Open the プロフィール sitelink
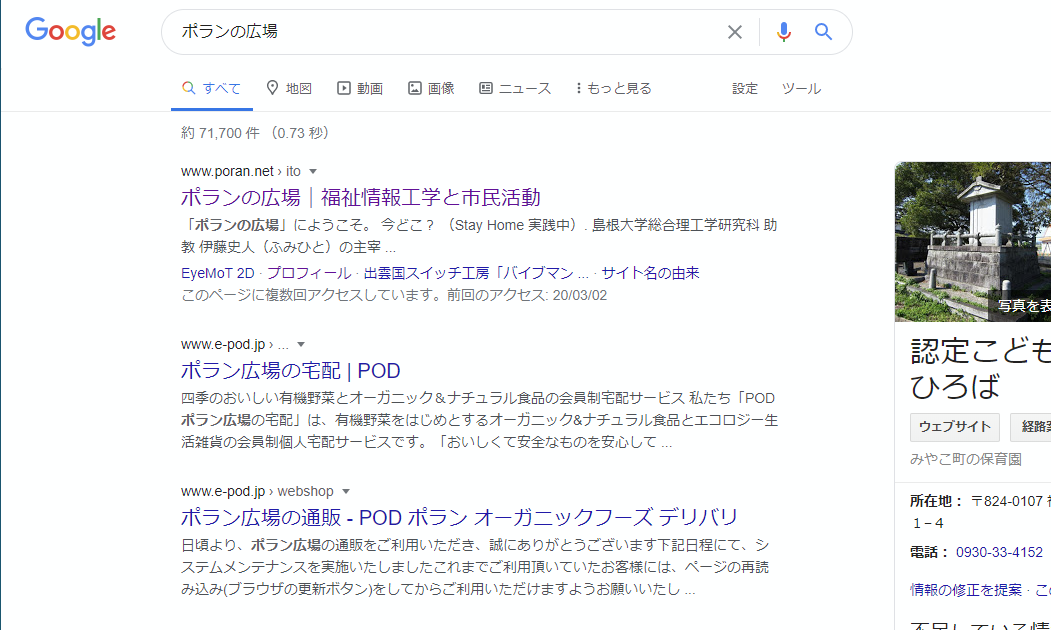This screenshot has width=1051, height=630. click(x=309, y=273)
